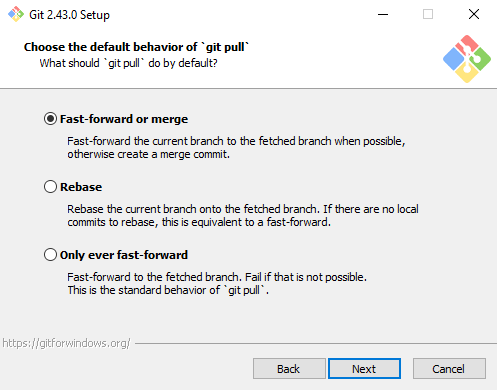The height and width of the screenshot is (390, 497).
Task: Click the 'Only ever fast-forward' label
Action: tap(124, 255)
